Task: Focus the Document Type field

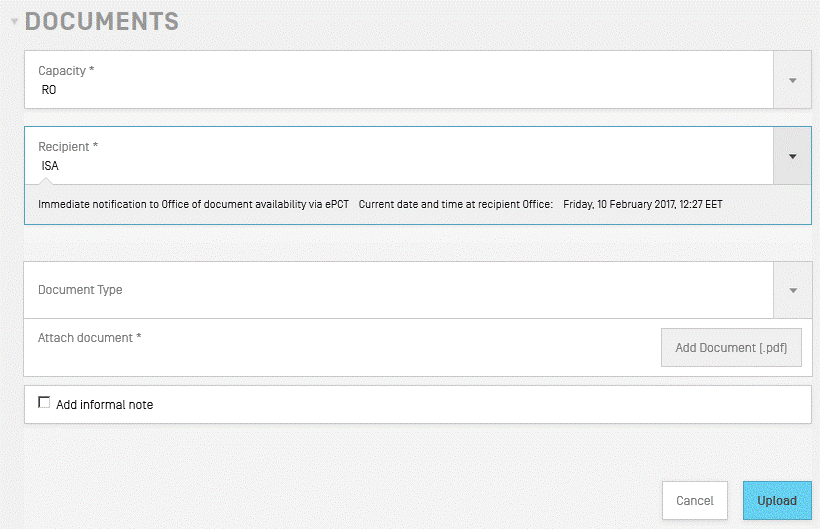Action: (x=400, y=290)
